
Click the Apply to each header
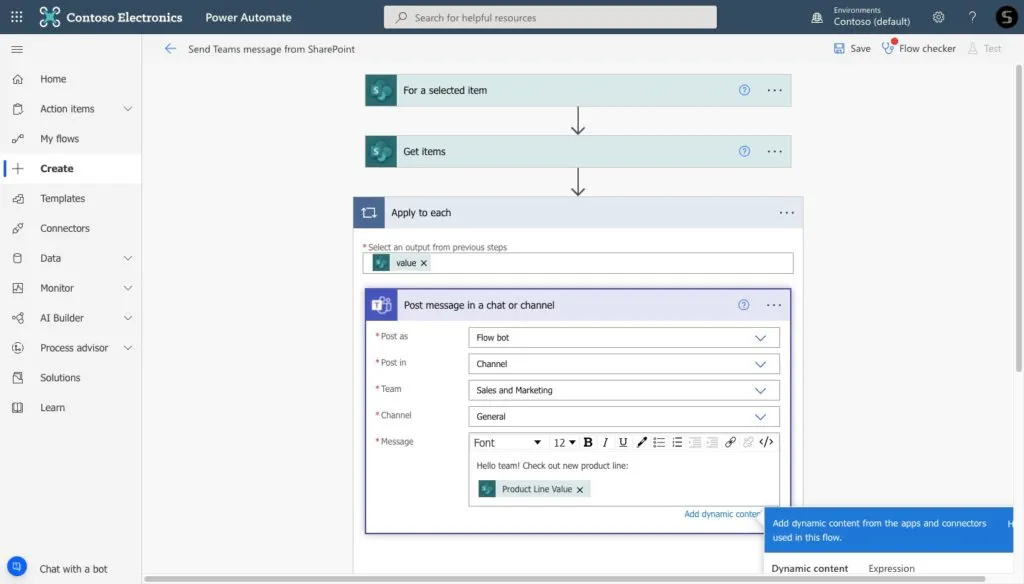(578, 212)
